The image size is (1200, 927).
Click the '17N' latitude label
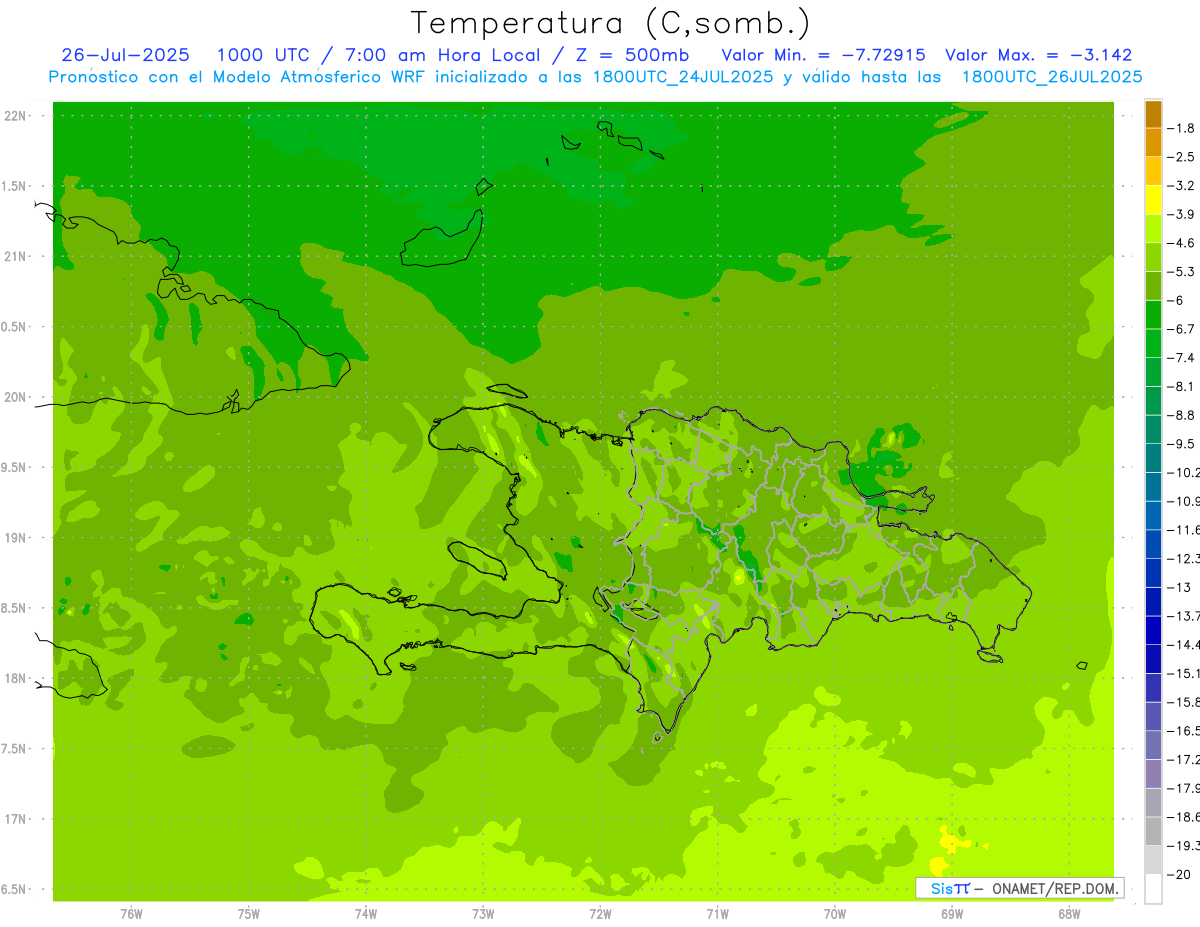17,819
